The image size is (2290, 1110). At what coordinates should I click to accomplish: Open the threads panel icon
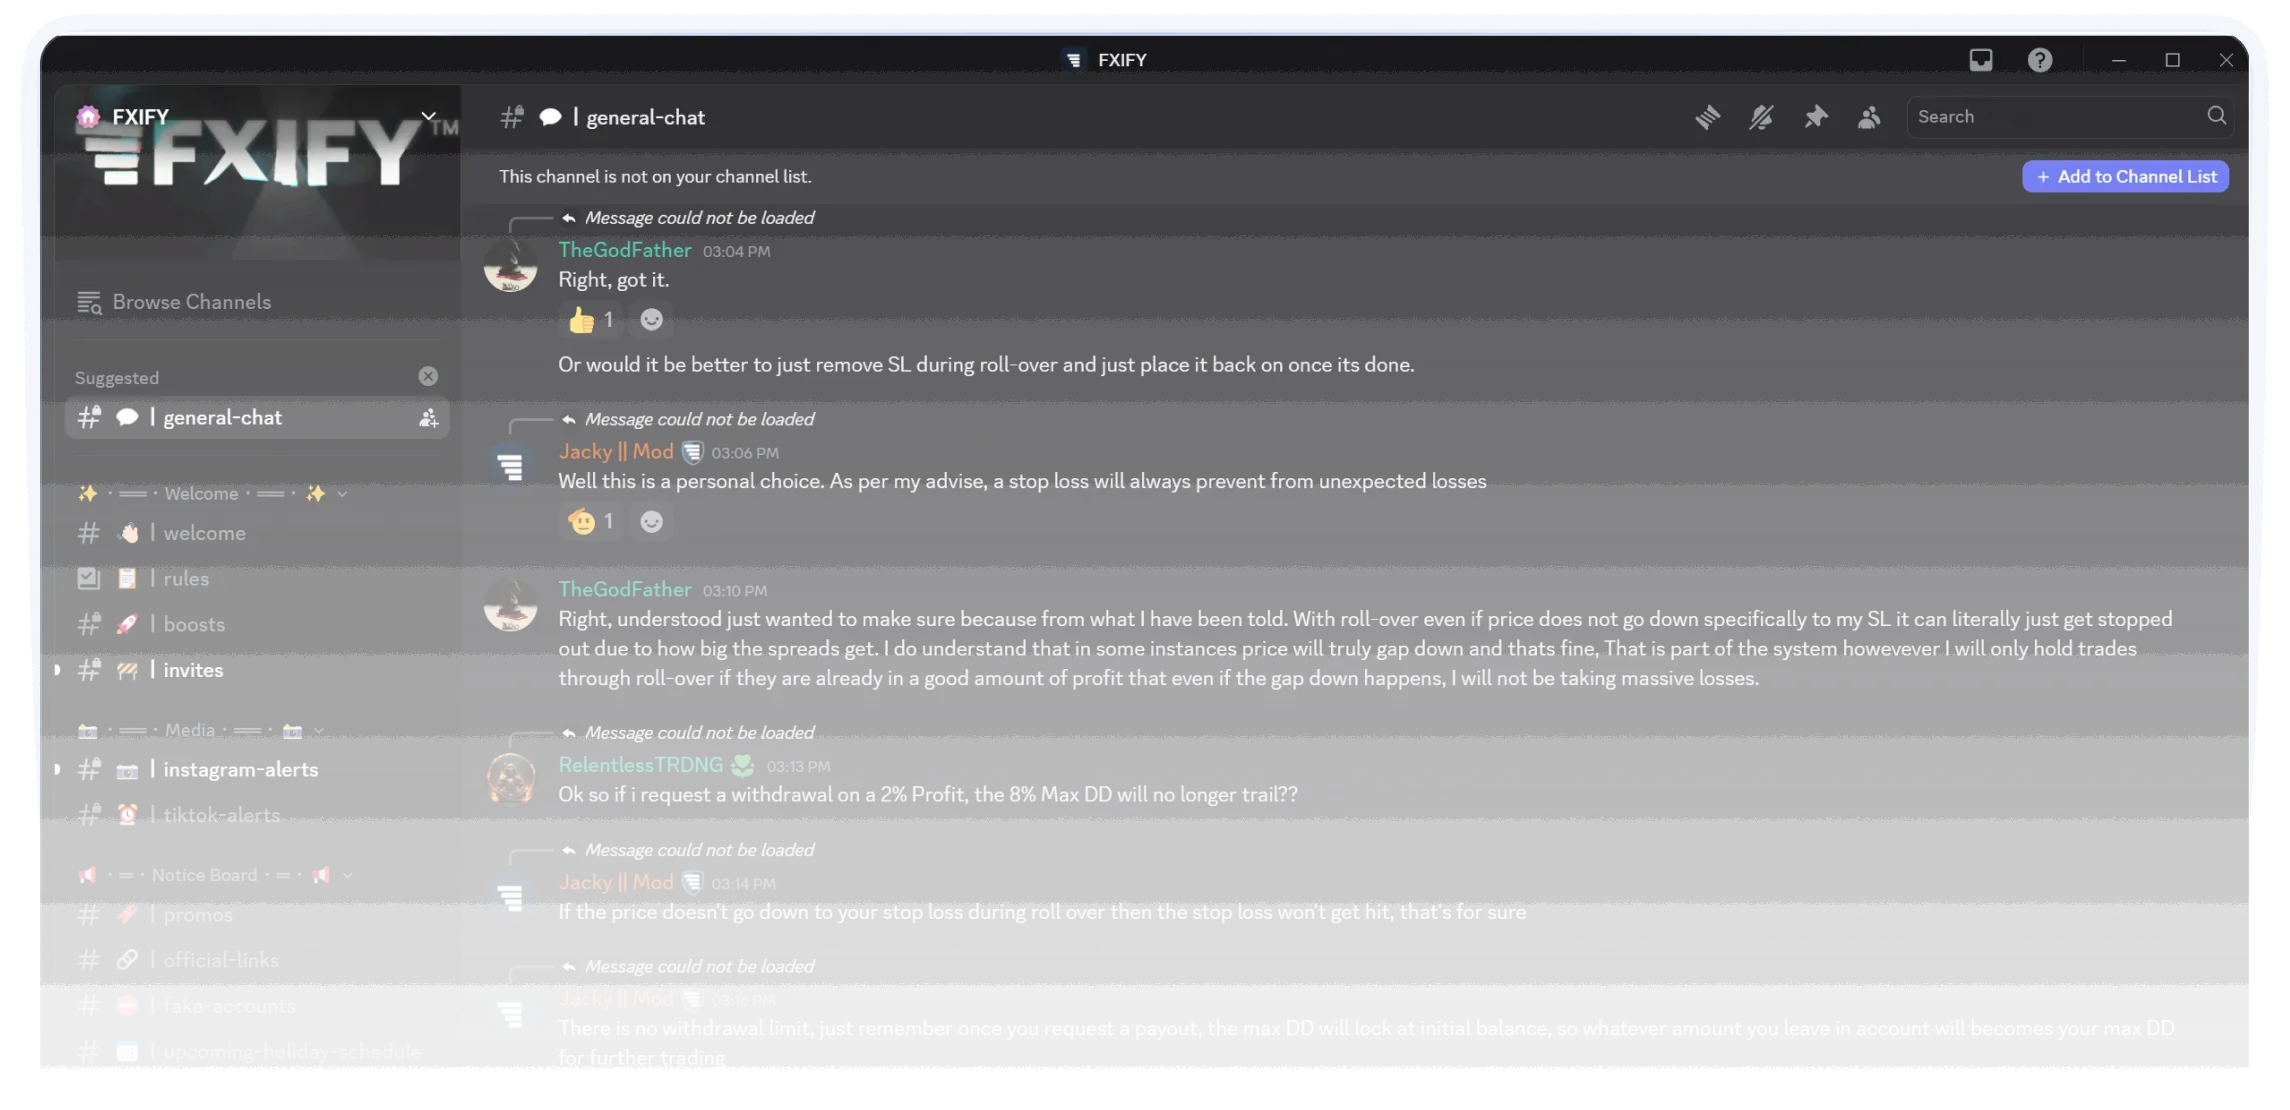pyautogui.click(x=1708, y=117)
